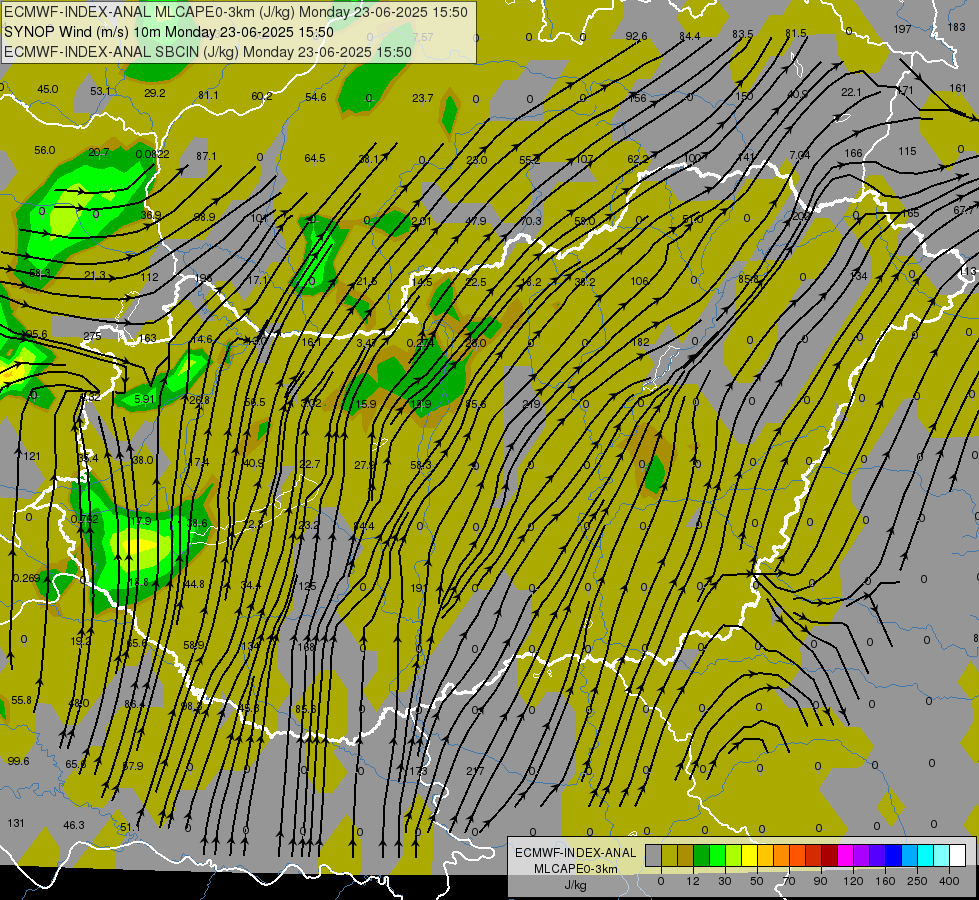The width and height of the screenshot is (979, 900).
Task: Click the map value '219'
Action: (531, 404)
